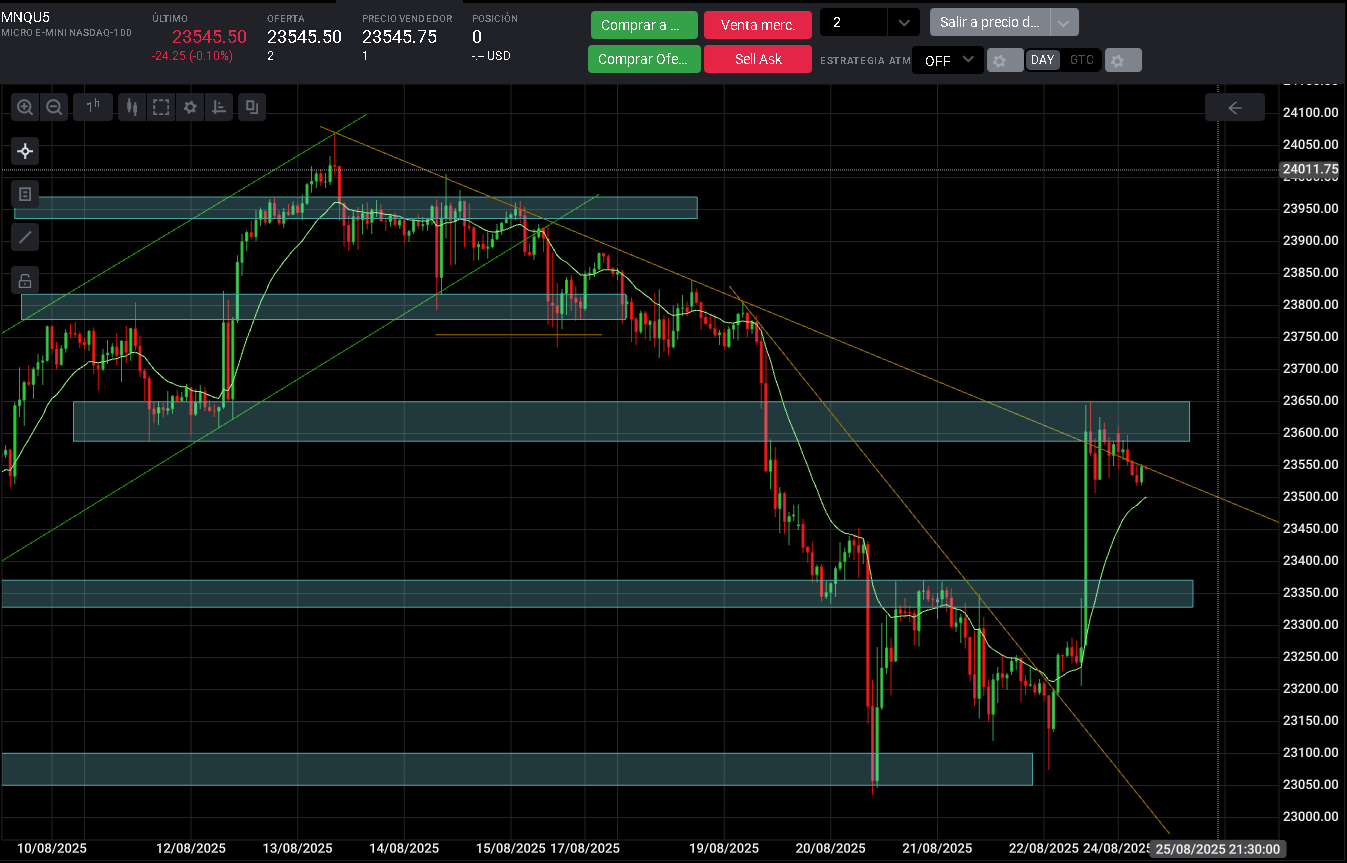Click the padlock lock drawings icon
1347x863 pixels.
25,280
